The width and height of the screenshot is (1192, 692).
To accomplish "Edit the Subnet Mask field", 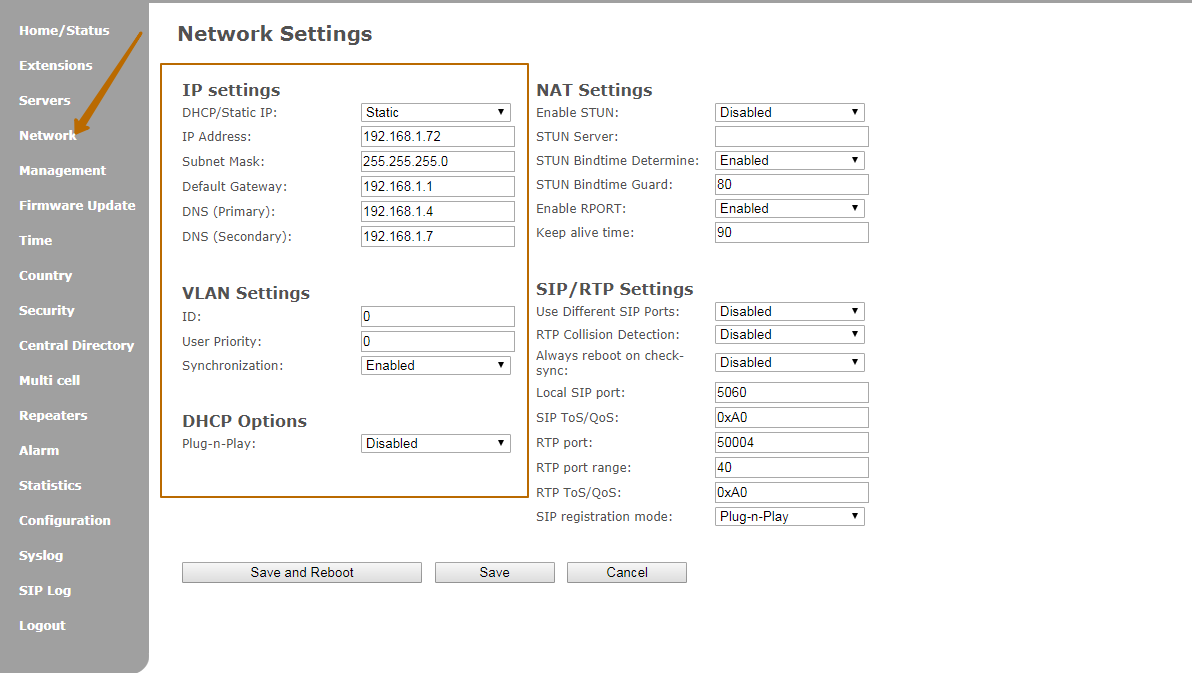I will pos(438,161).
